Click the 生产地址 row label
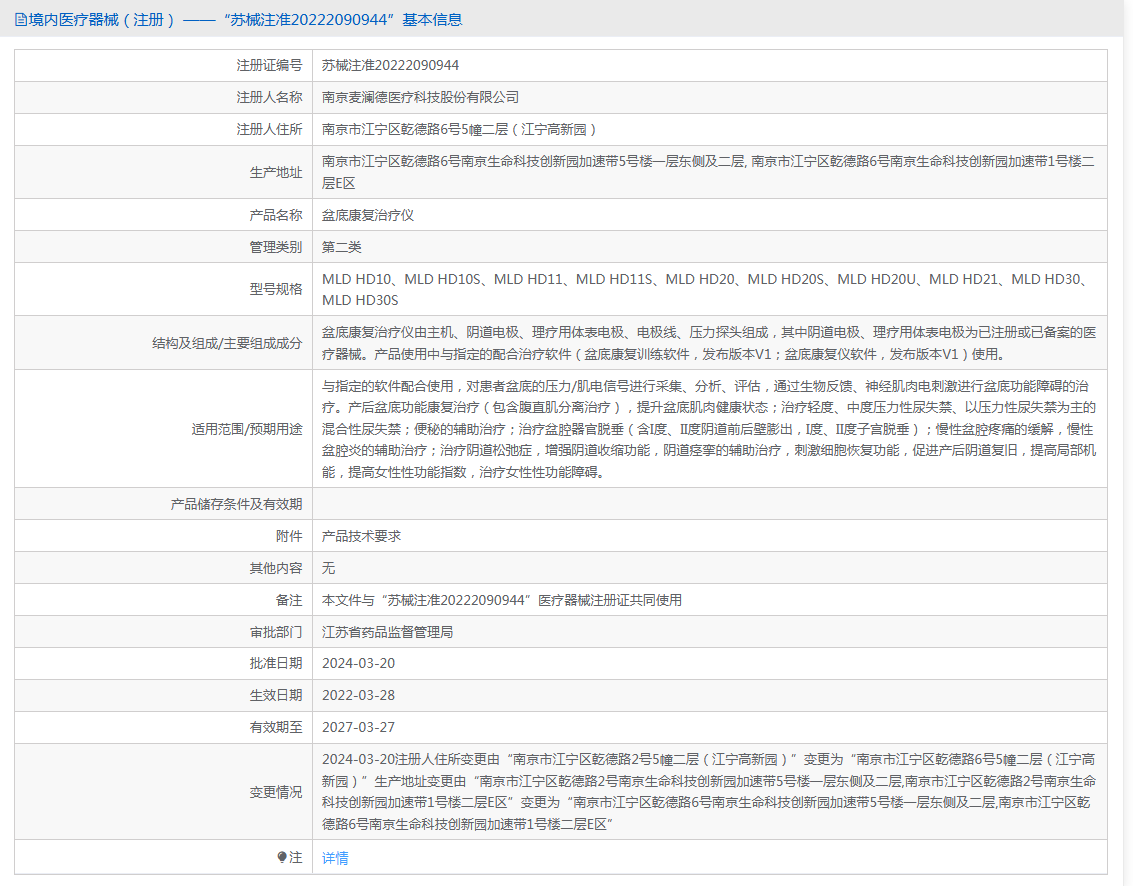The height and width of the screenshot is (886, 1133). (275, 172)
